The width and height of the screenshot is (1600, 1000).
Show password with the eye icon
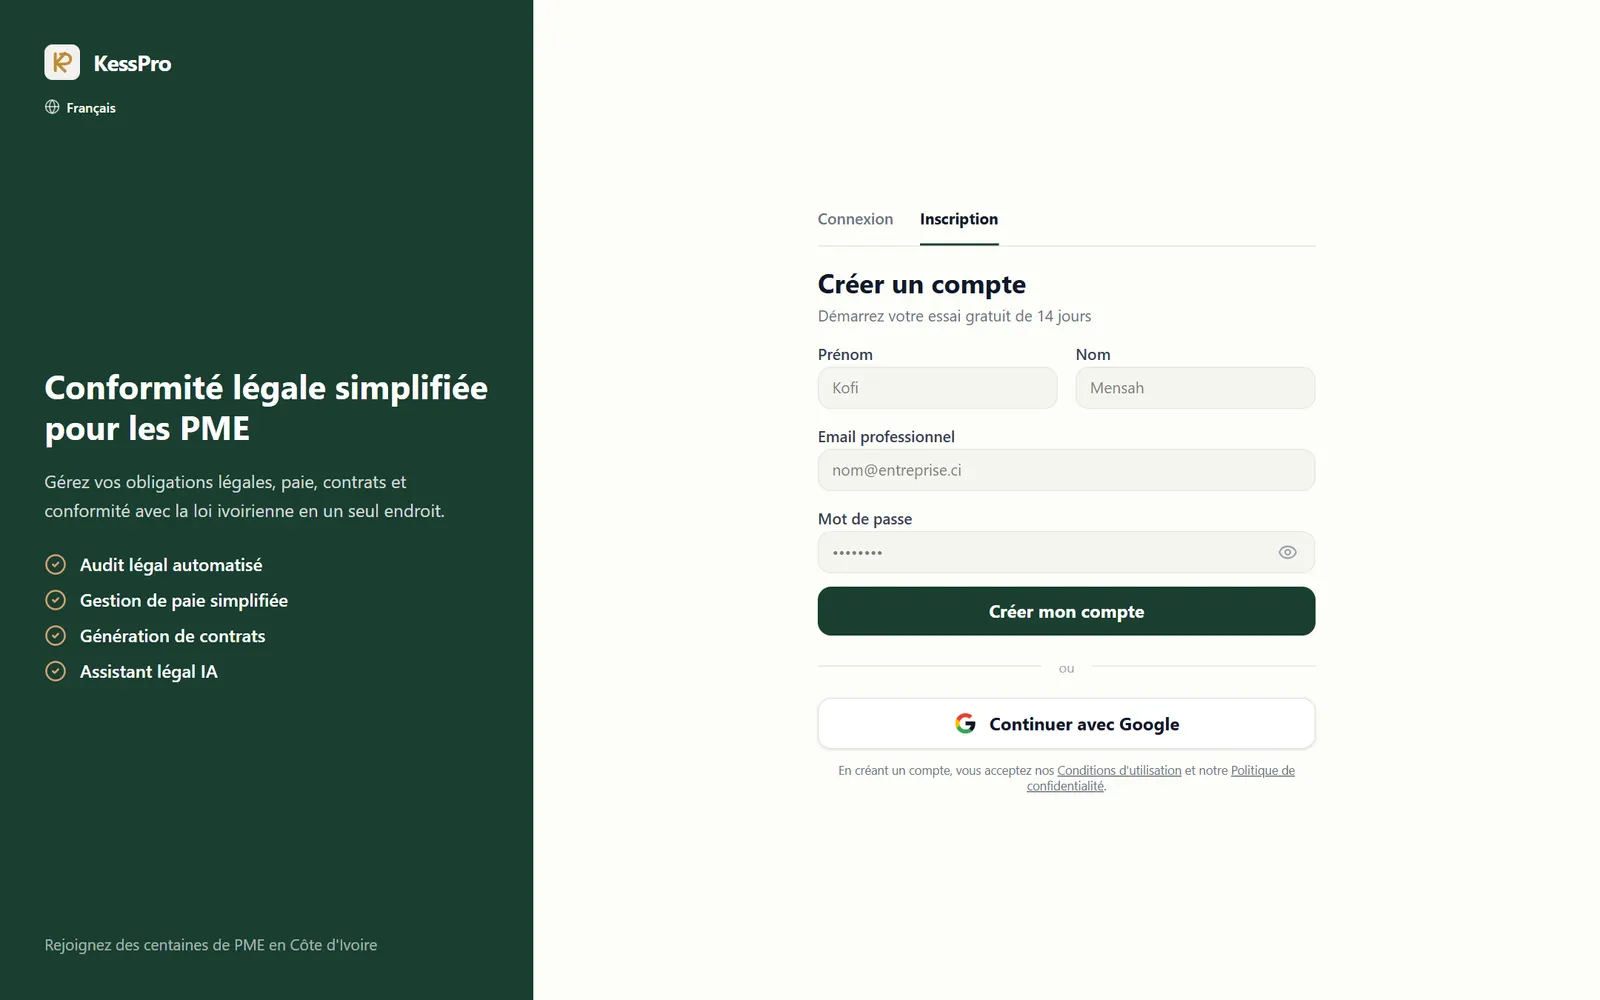pyautogui.click(x=1287, y=552)
